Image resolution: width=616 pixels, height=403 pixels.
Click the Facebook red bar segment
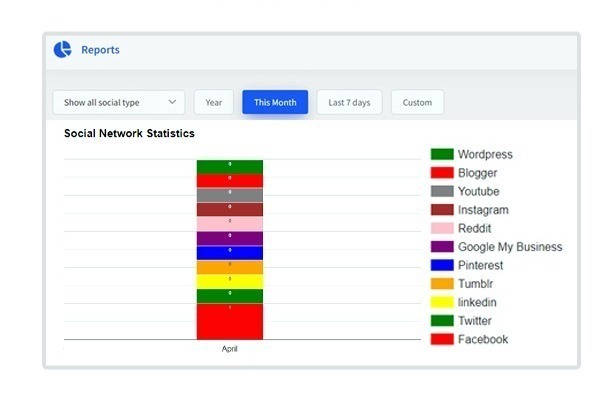coord(229,322)
